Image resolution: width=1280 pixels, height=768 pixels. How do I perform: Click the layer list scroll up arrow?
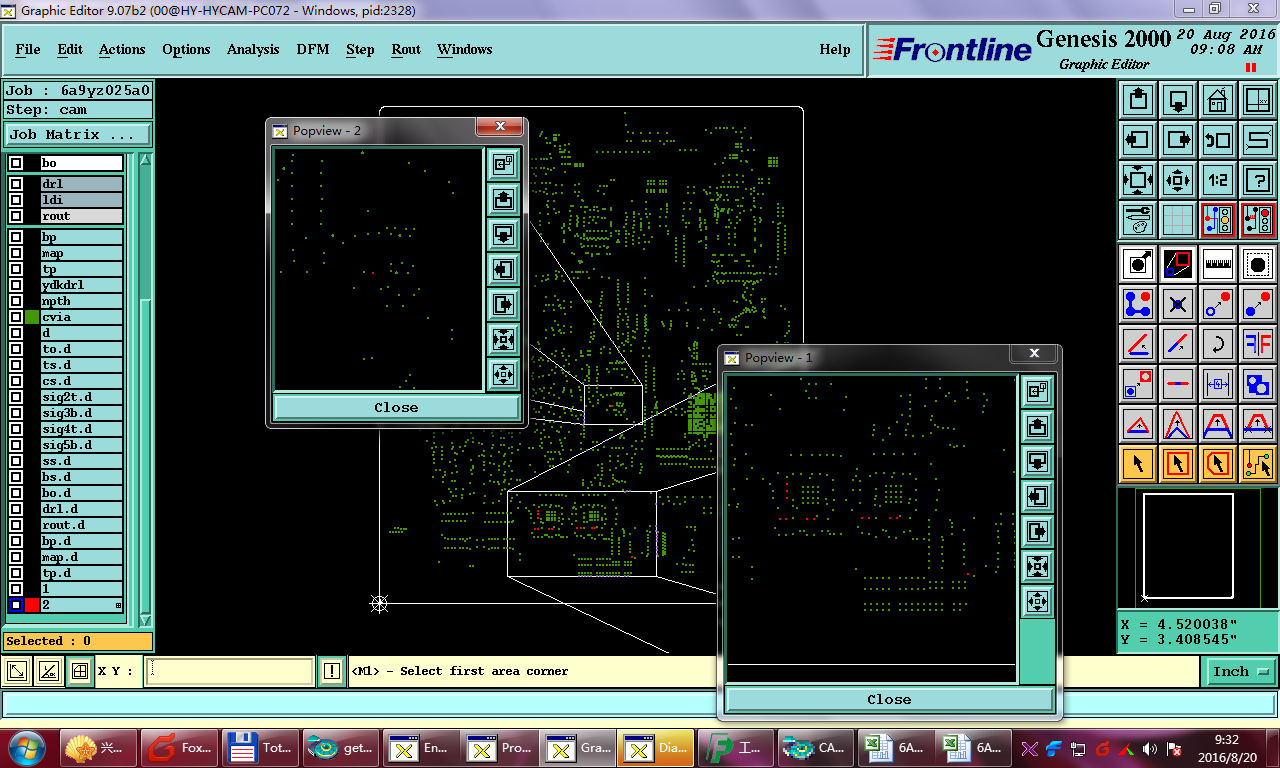coord(145,161)
